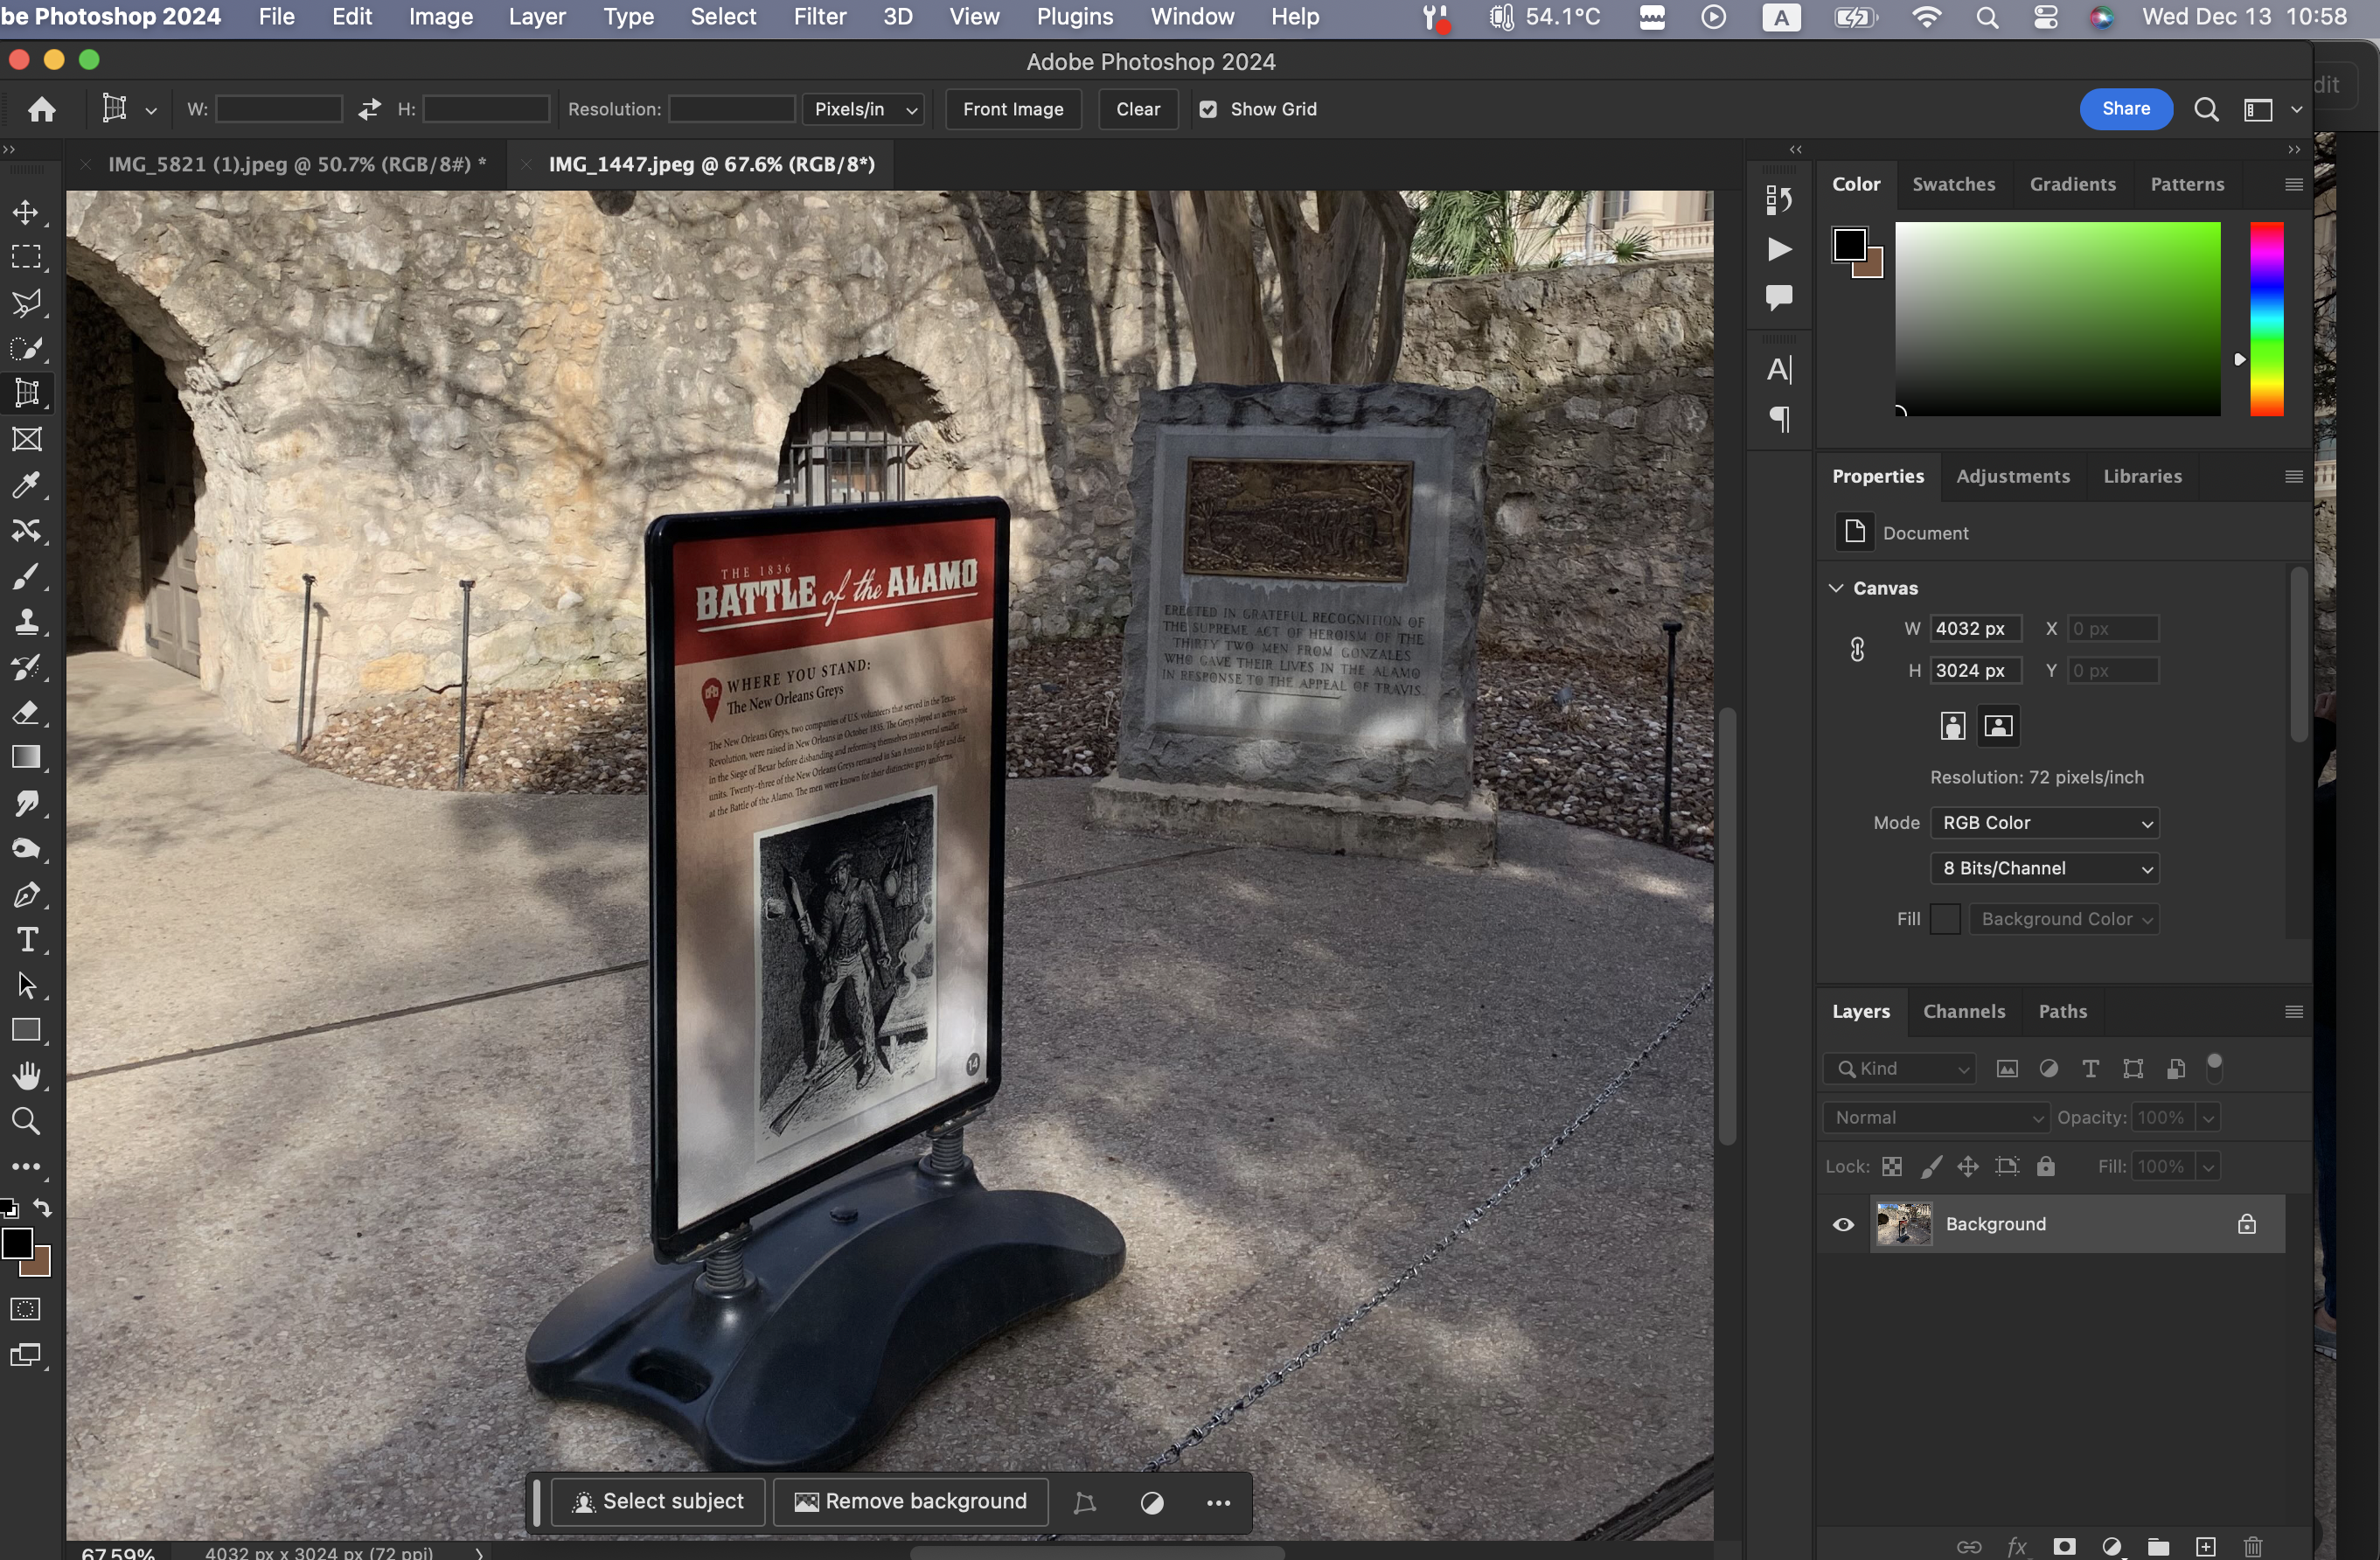Screen dimensions: 2380x1560
Task: Select the Hand tool
Action: tap(26, 1076)
